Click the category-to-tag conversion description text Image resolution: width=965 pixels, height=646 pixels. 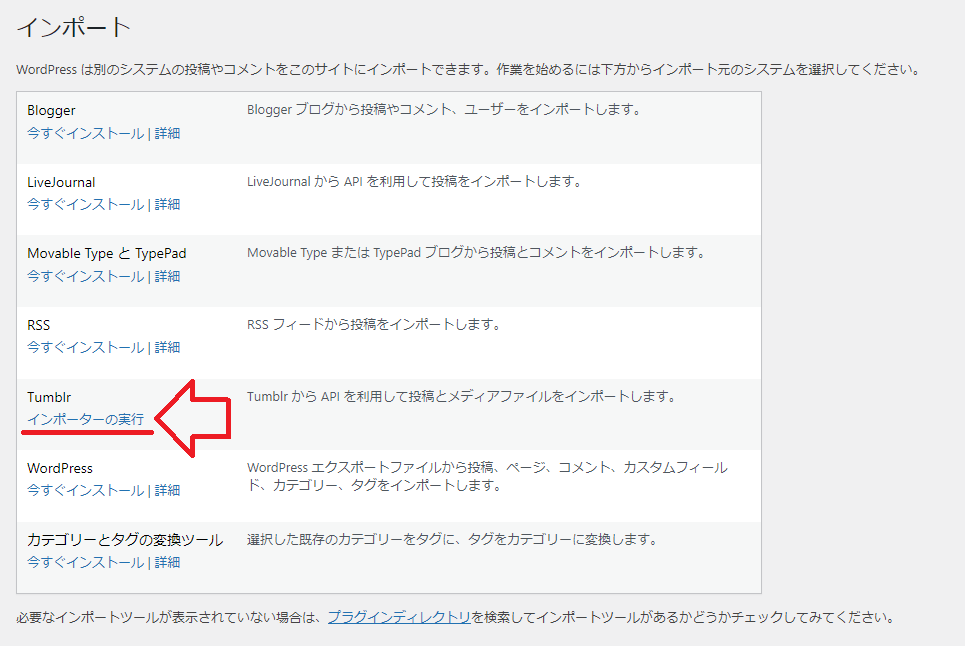[452, 540]
